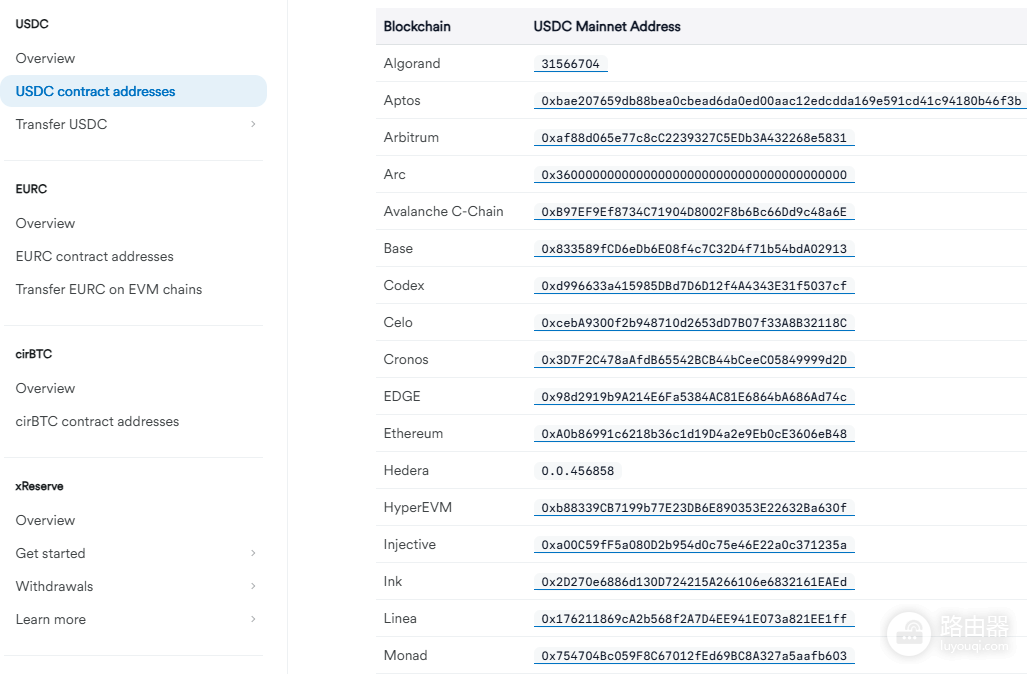
Task: Open Learn more under xReserve
Action: tap(50, 619)
